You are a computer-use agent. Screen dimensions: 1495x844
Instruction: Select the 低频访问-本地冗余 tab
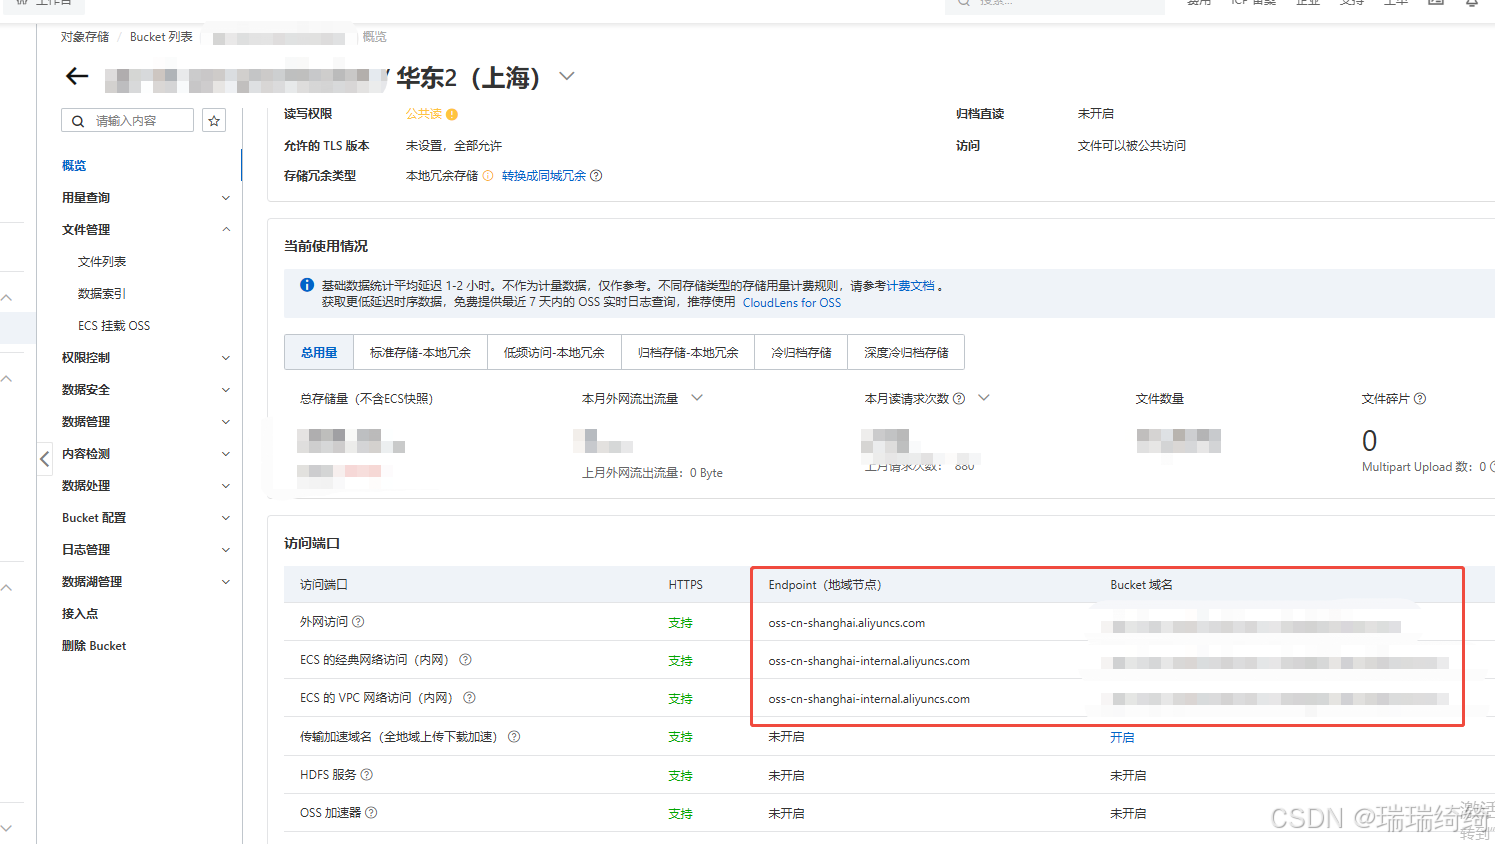tap(554, 352)
